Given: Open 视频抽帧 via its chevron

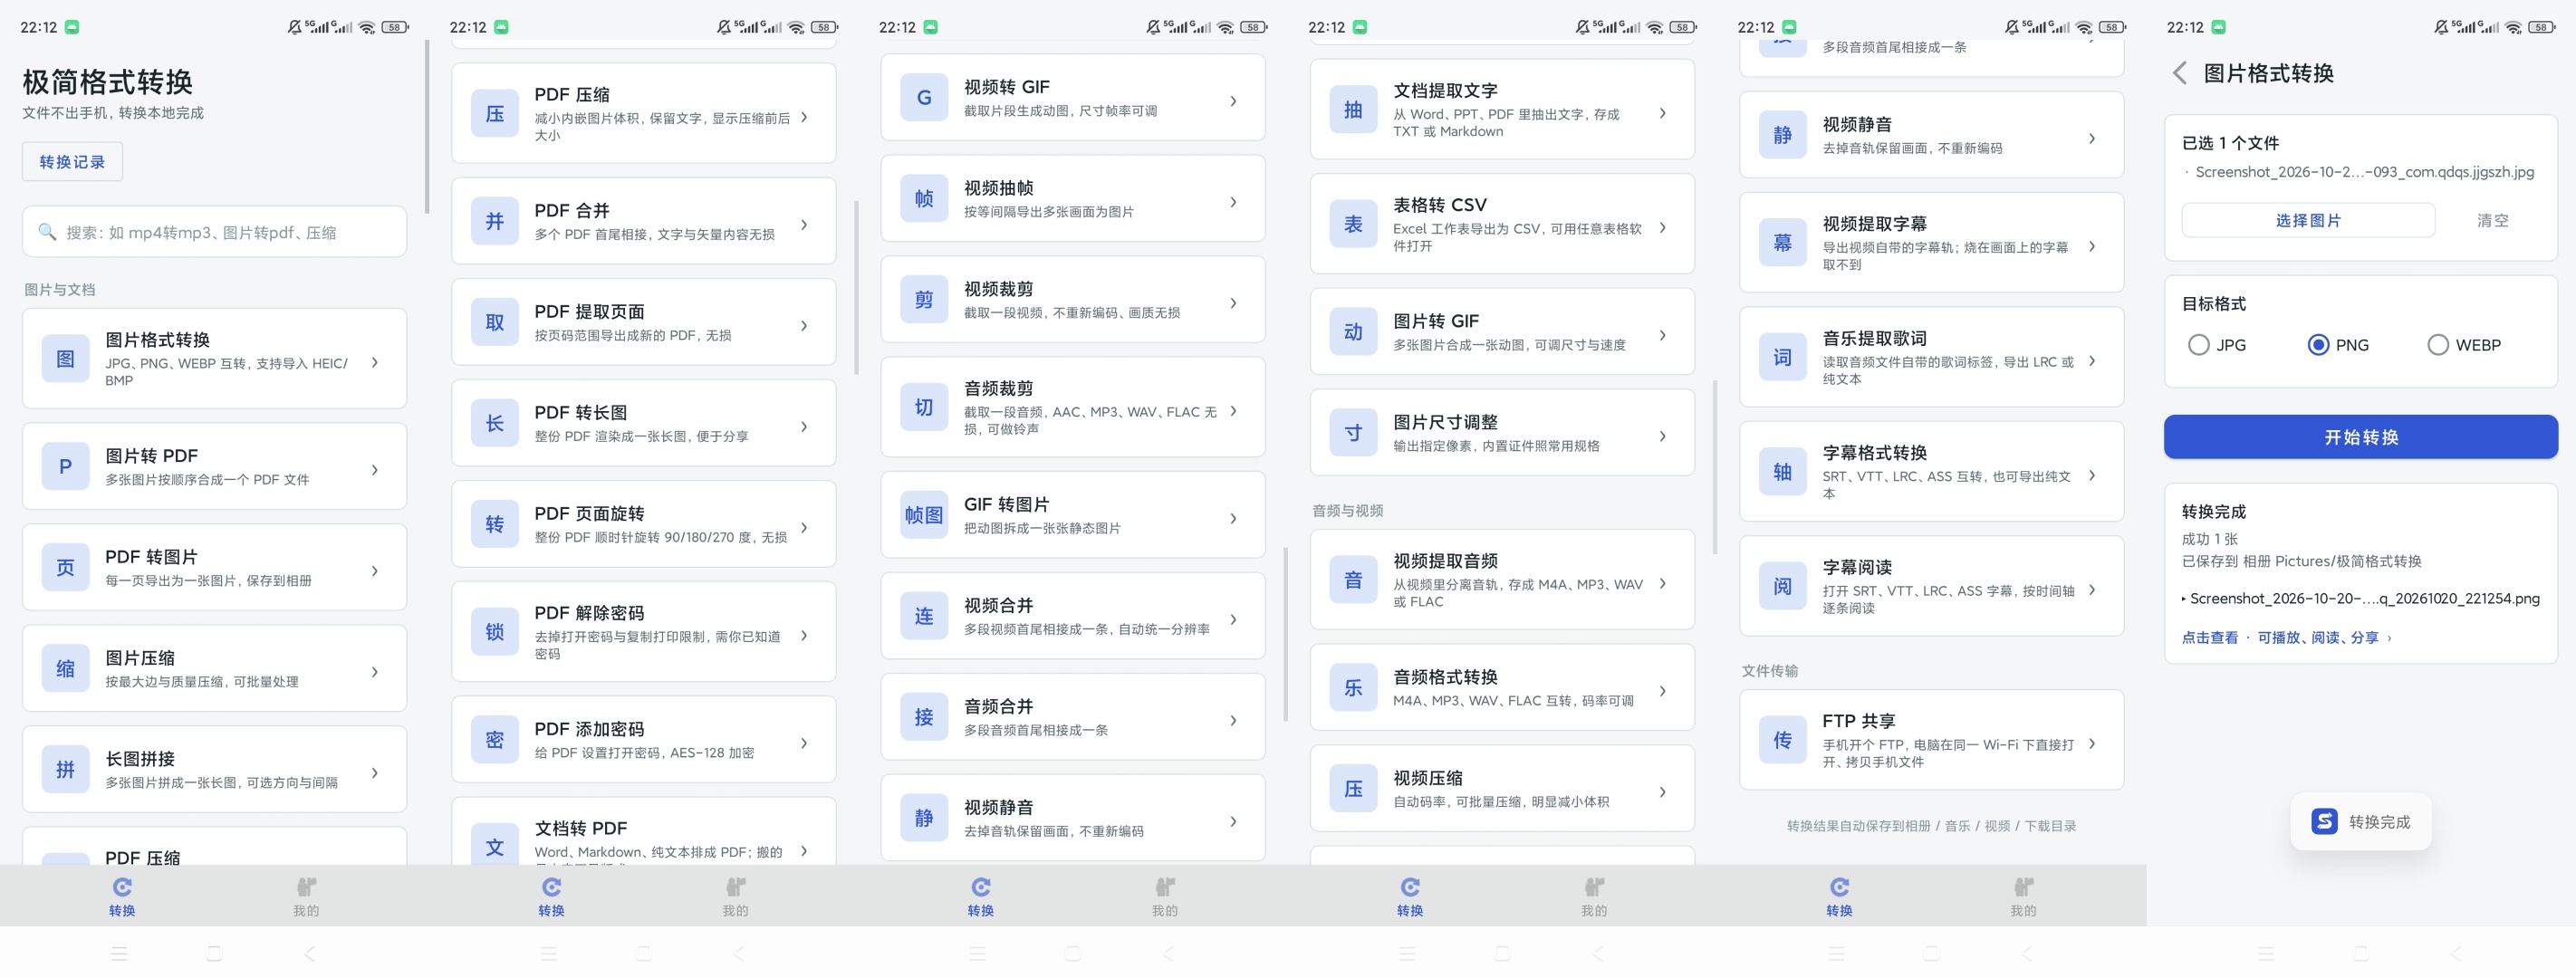Looking at the screenshot, I should click(1234, 202).
